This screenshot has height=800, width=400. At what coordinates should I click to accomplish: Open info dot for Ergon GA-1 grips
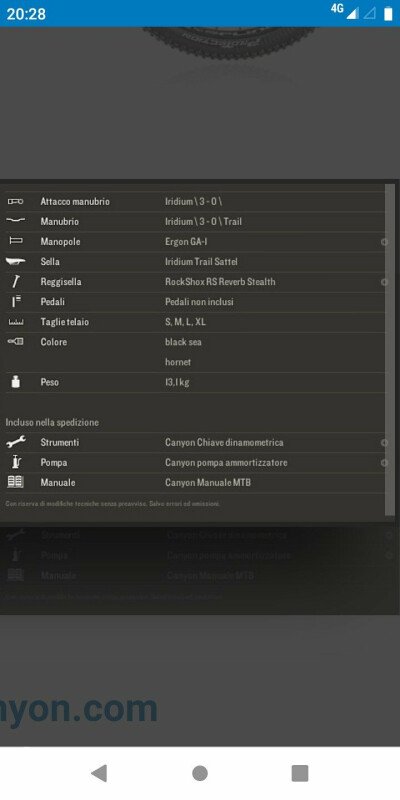click(x=384, y=242)
